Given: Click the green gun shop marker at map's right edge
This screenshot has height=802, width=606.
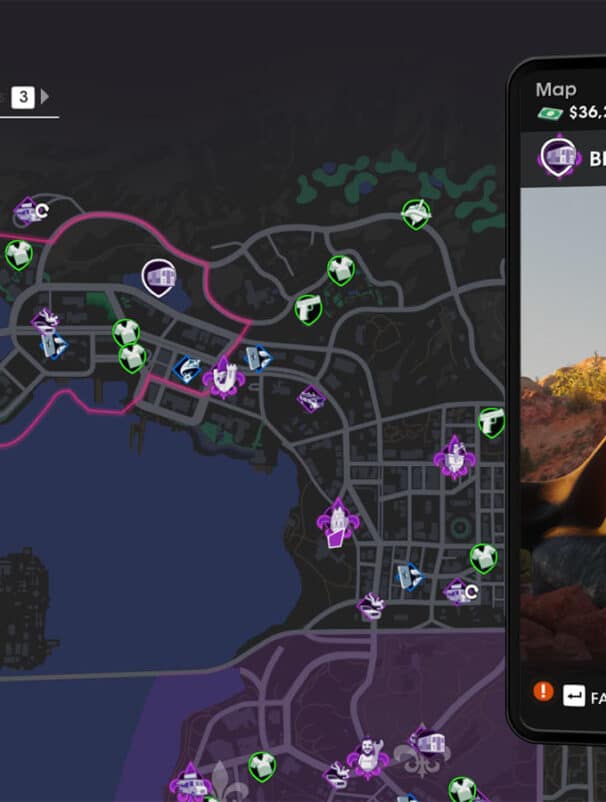Looking at the screenshot, I should [491, 422].
